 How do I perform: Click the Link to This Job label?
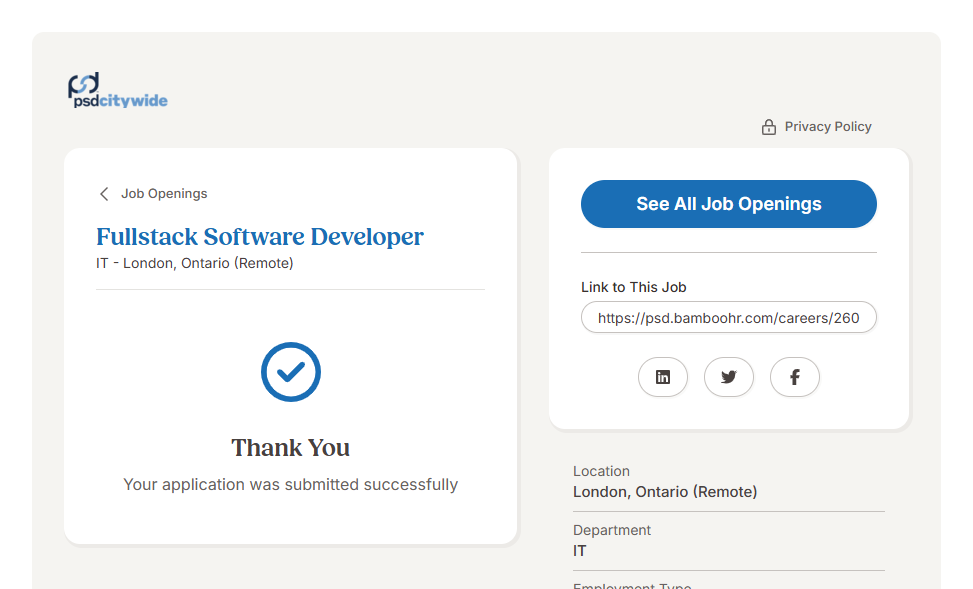[634, 287]
